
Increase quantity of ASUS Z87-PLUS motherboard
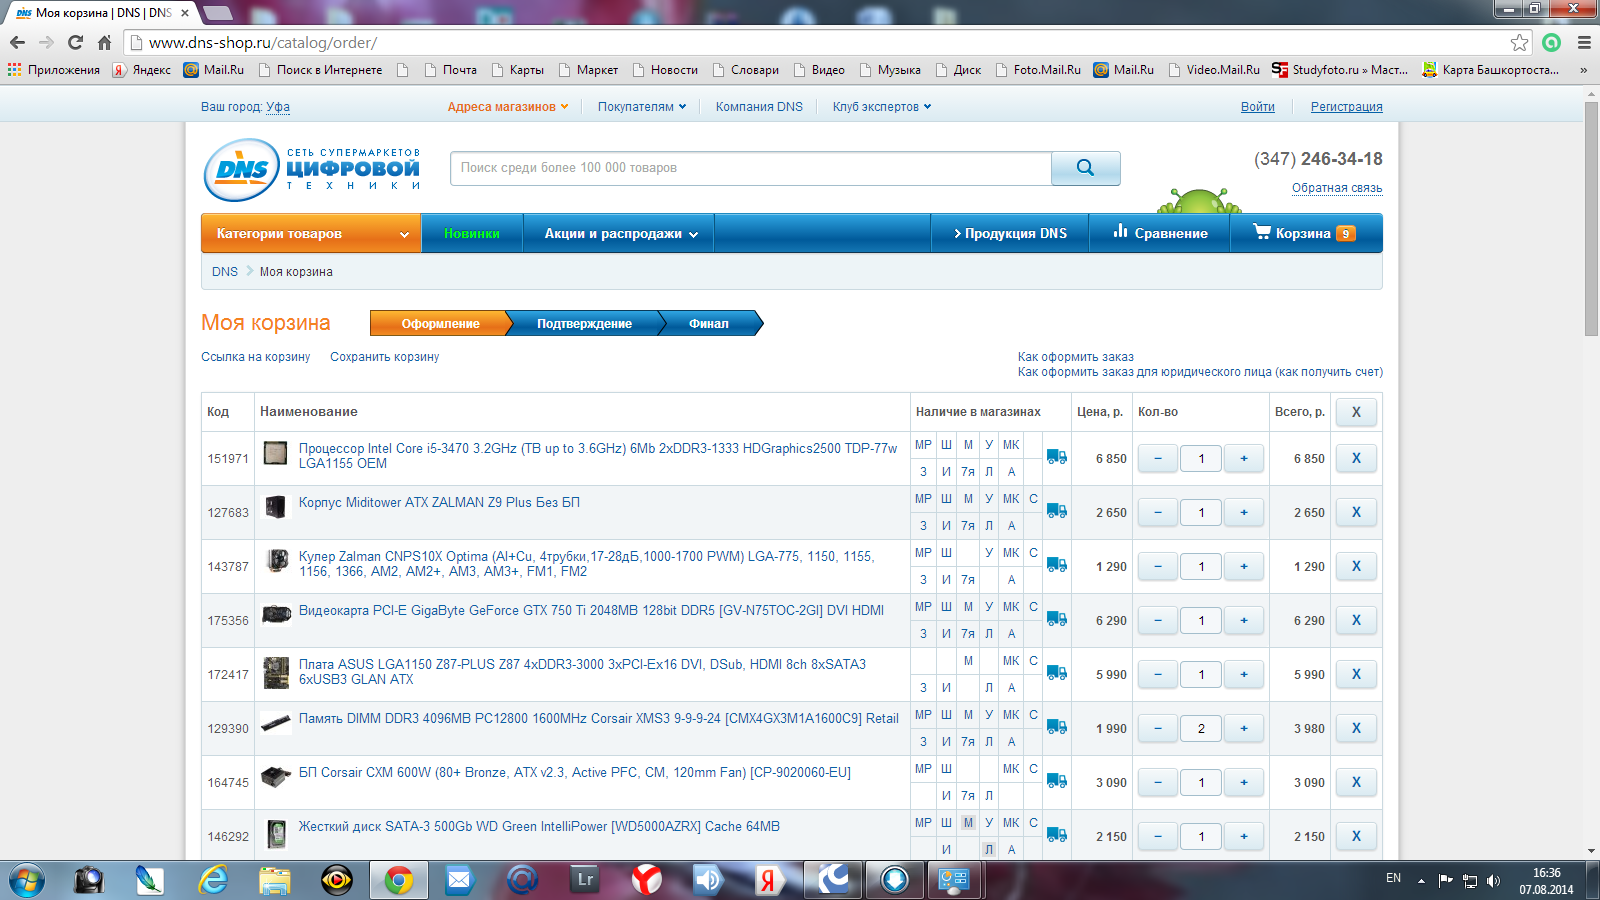pos(1244,674)
